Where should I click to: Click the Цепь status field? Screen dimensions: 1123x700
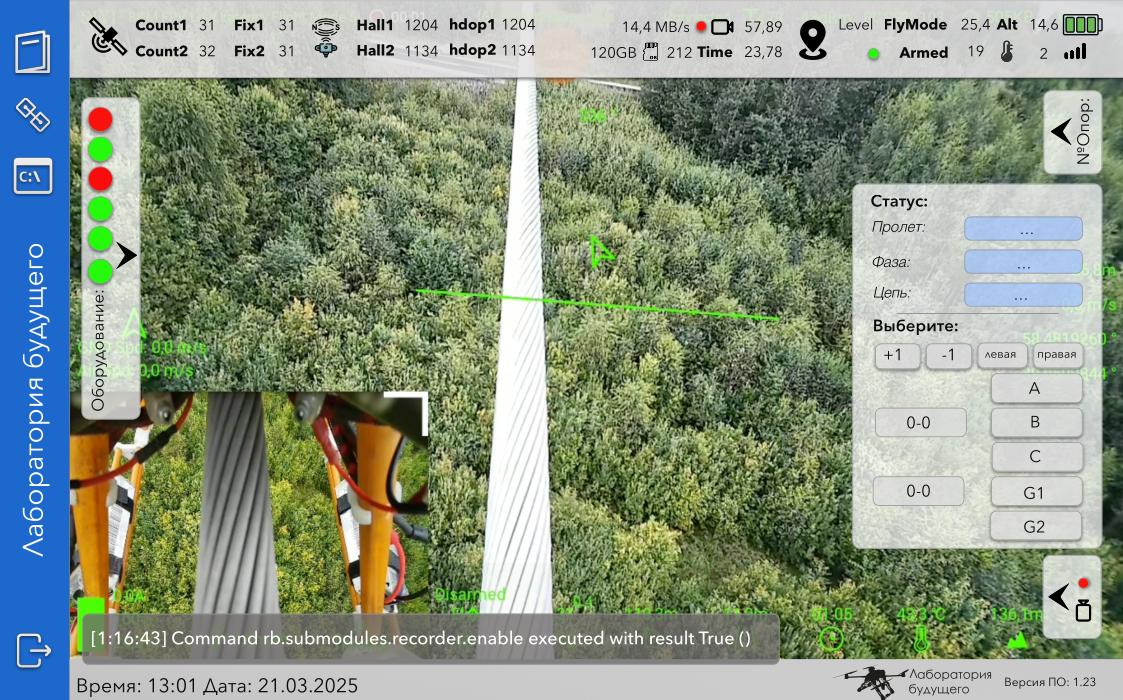pyautogui.click(x=1023, y=294)
